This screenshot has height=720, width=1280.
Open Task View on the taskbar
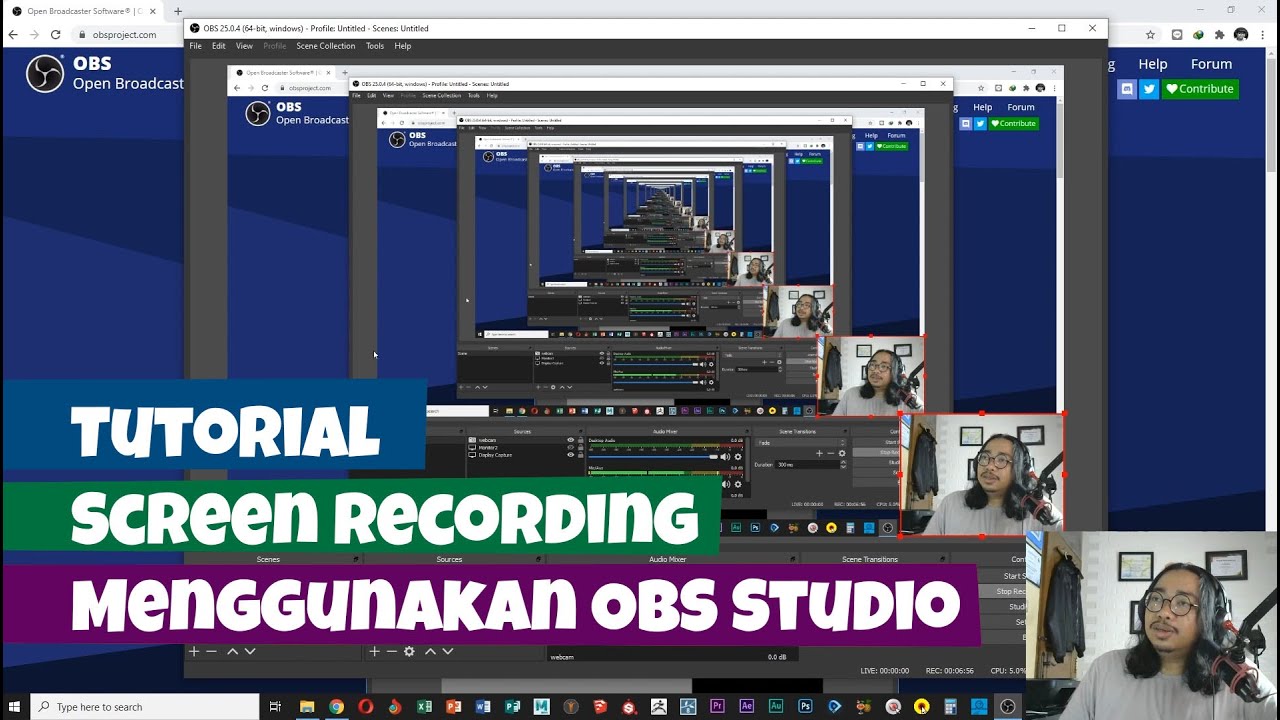tap(275, 707)
